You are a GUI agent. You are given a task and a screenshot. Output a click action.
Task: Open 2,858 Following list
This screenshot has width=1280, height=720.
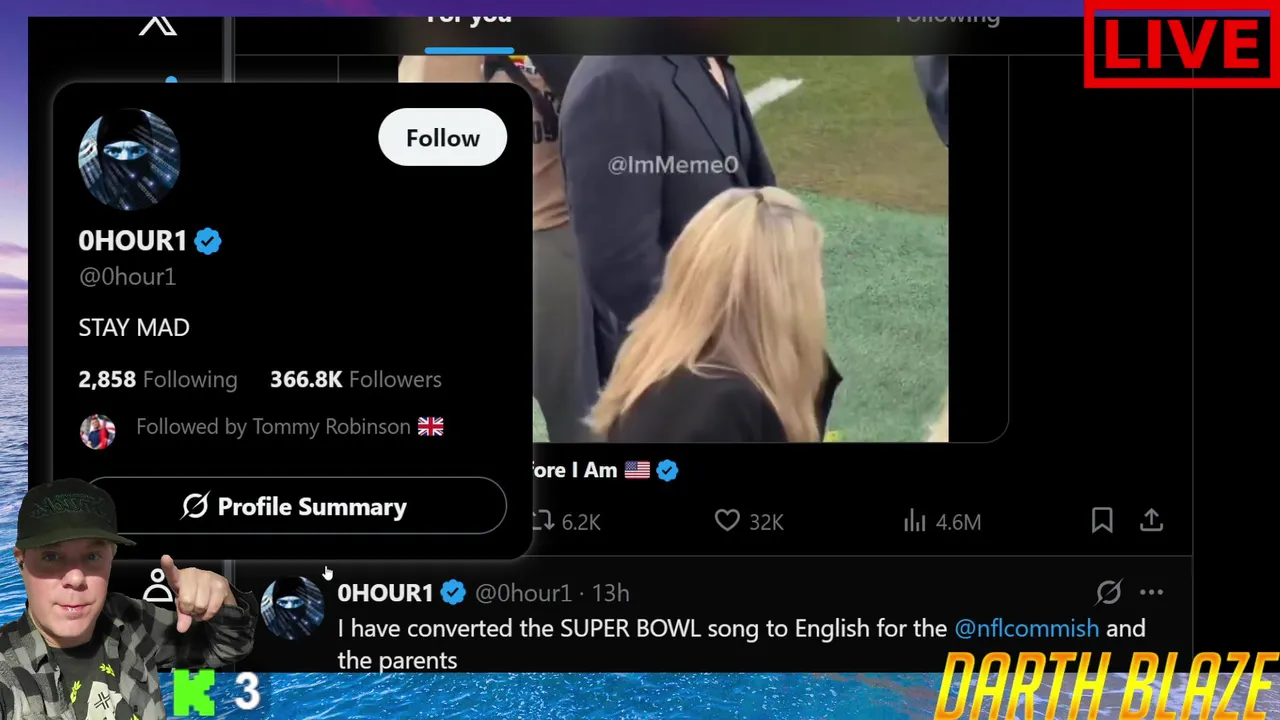(x=158, y=379)
